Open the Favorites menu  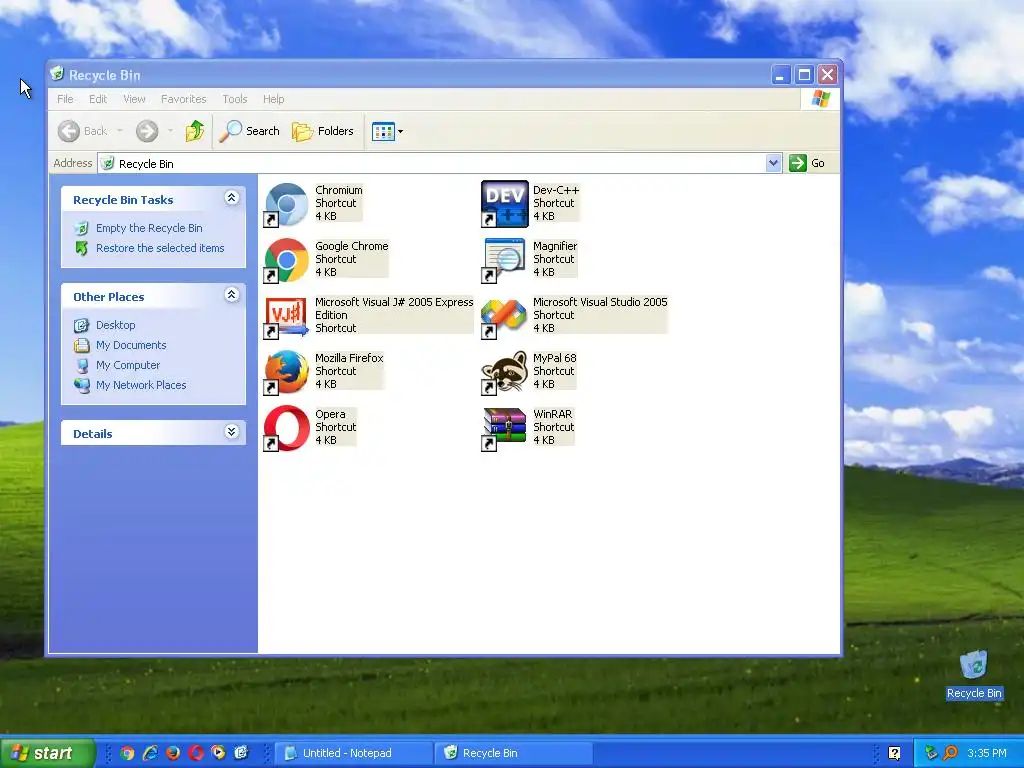coord(184,99)
